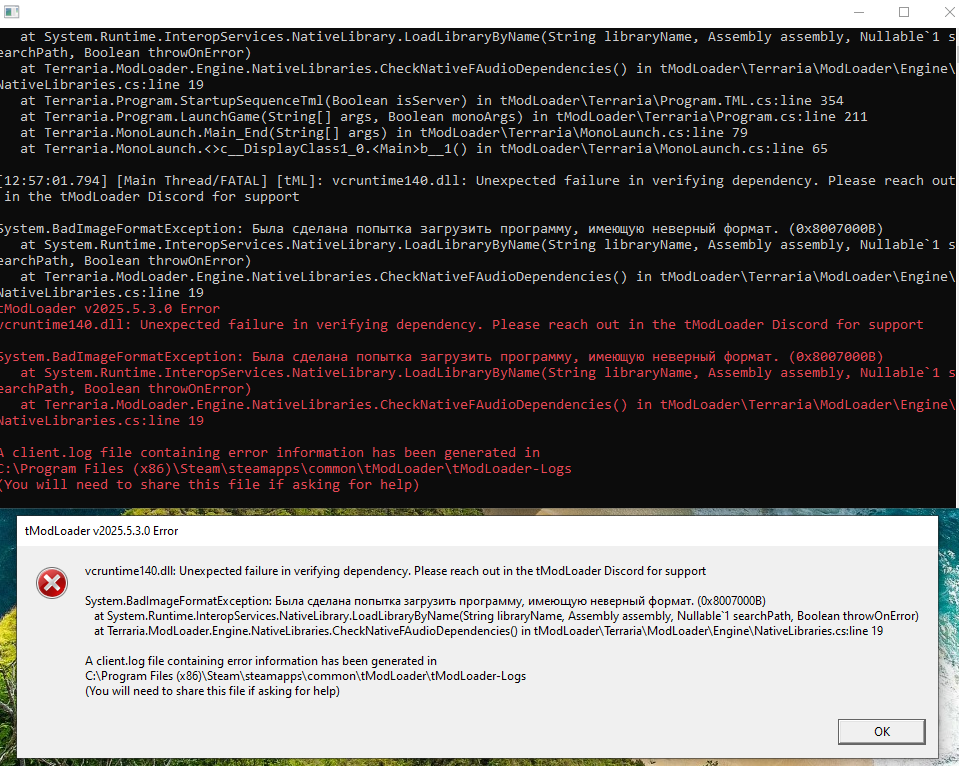This screenshot has width=959, height=766.
Task: Click the dialog title 'tModLoader v2025.5.3.0 Error'
Action: (x=102, y=531)
